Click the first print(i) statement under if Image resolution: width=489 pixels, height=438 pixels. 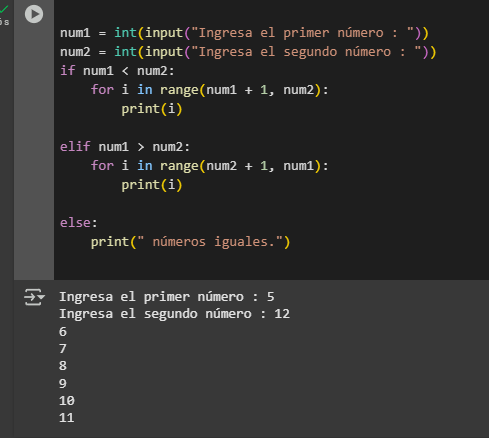pos(152,109)
